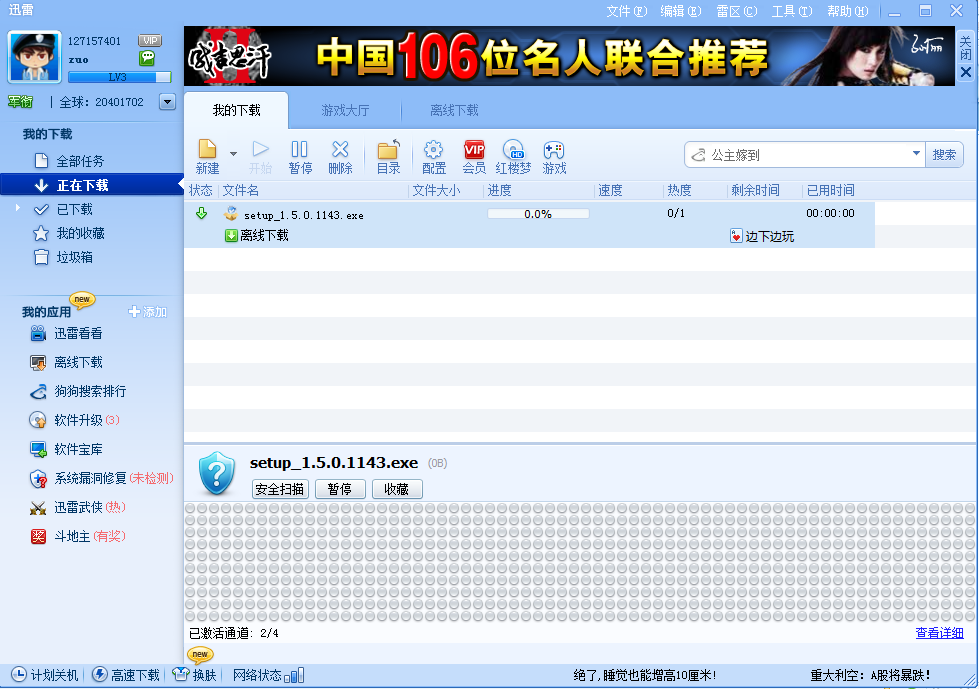Open 迅雷武侠 app
The image size is (979, 689).
[77, 507]
